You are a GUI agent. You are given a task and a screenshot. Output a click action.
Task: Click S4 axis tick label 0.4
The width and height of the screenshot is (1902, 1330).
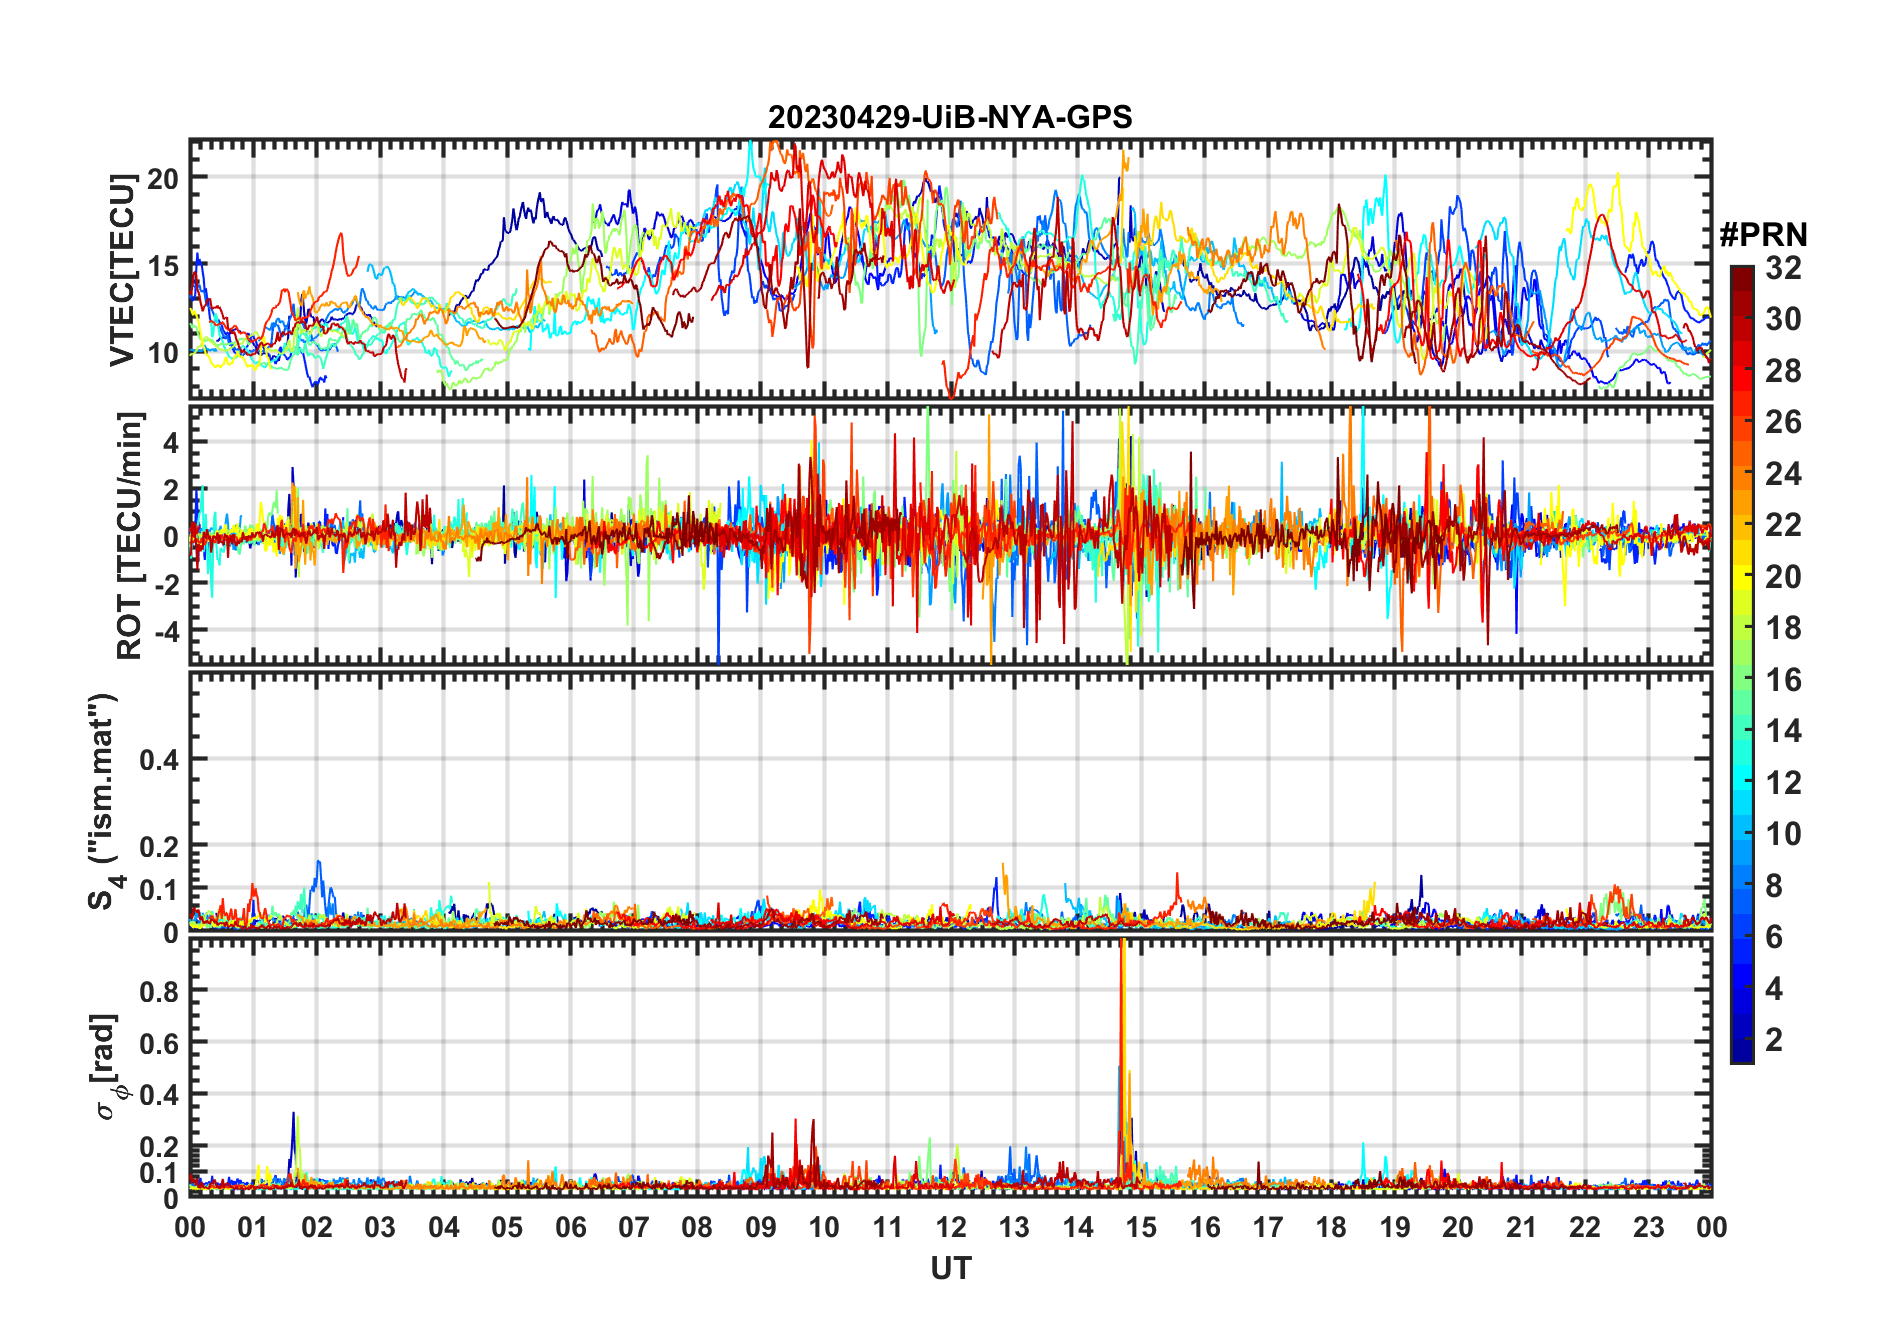[x=159, y=760]
